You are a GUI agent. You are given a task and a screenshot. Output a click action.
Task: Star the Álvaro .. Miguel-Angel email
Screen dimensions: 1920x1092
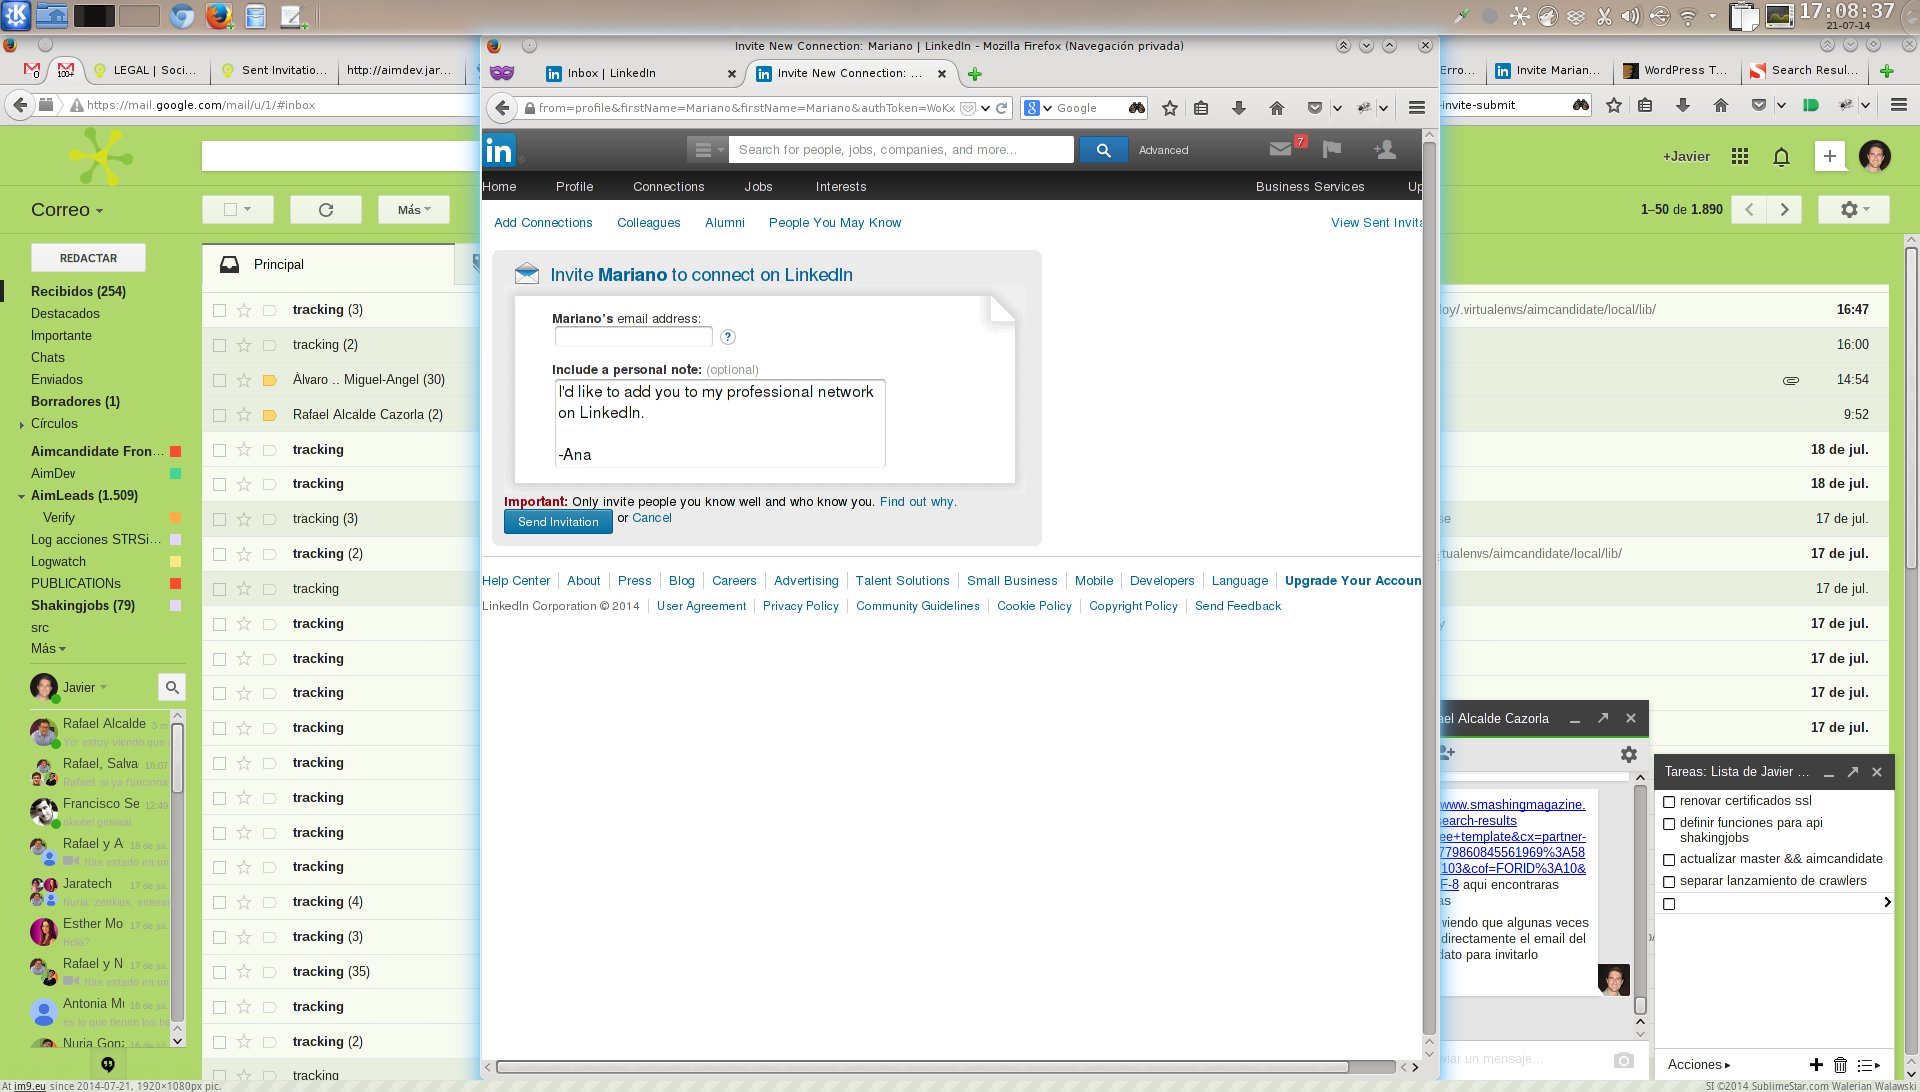(x=244, y=380)
